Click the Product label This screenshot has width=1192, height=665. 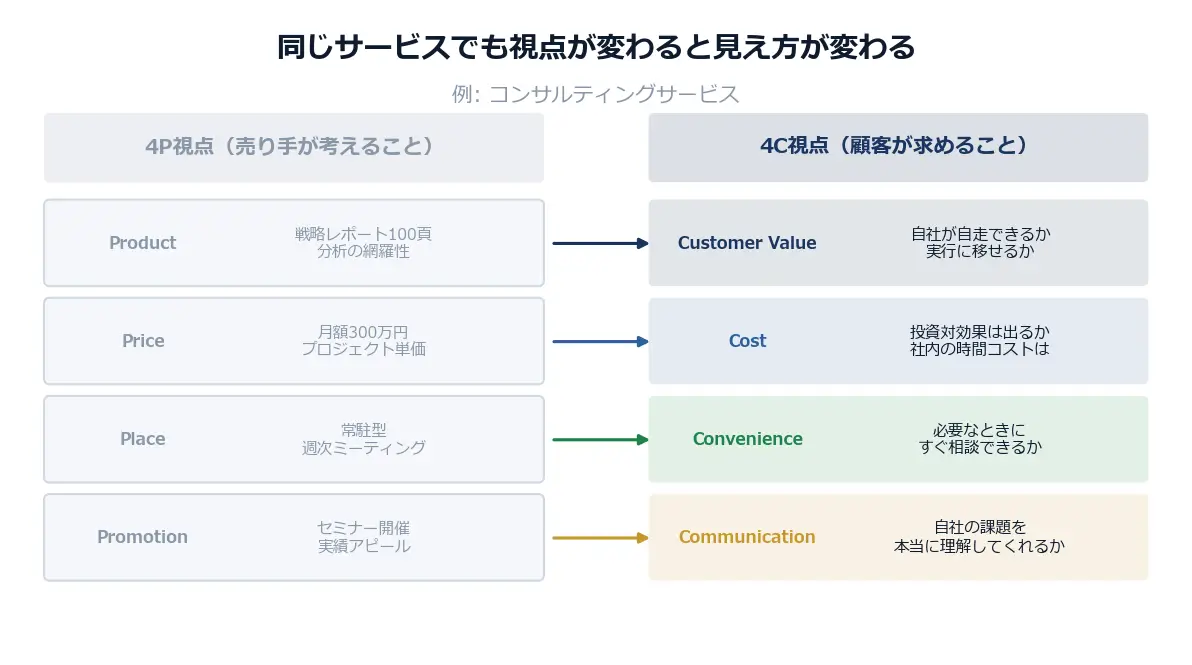[142, 243]
